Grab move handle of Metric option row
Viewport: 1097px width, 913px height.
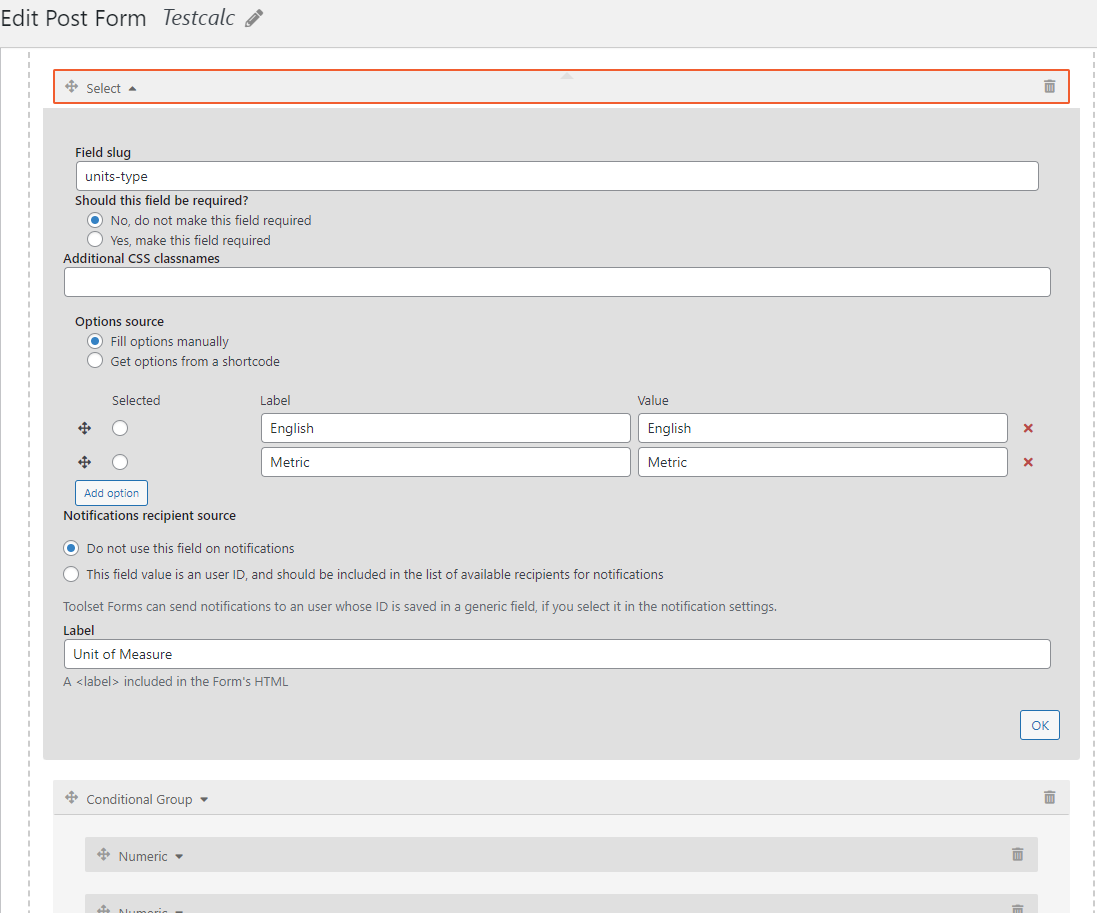click(x=85, y=462)
